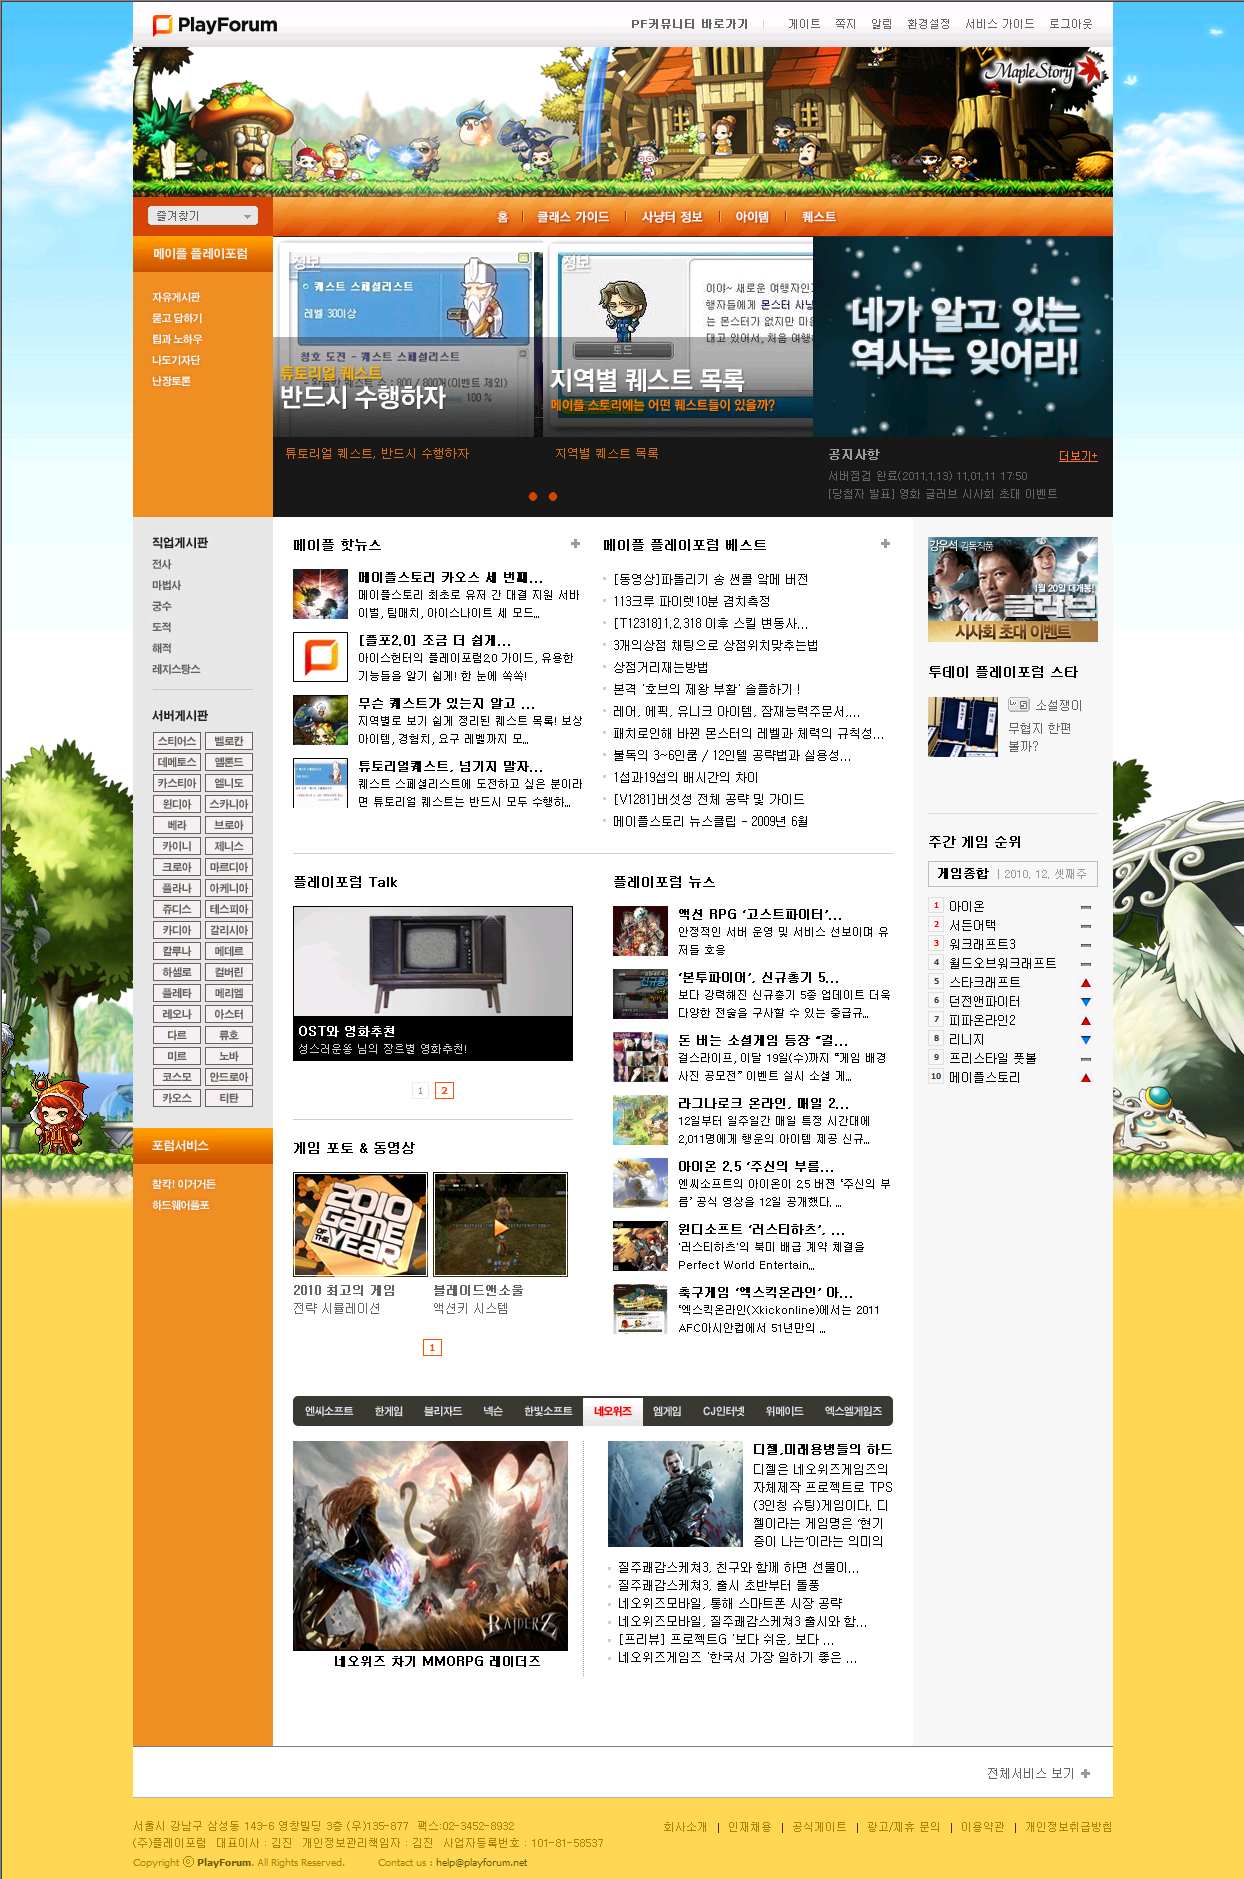Open the 묻고 답하기 sidebar link
The image size is (1244, 1879).
pyautogui.click(x=177, y=318)
